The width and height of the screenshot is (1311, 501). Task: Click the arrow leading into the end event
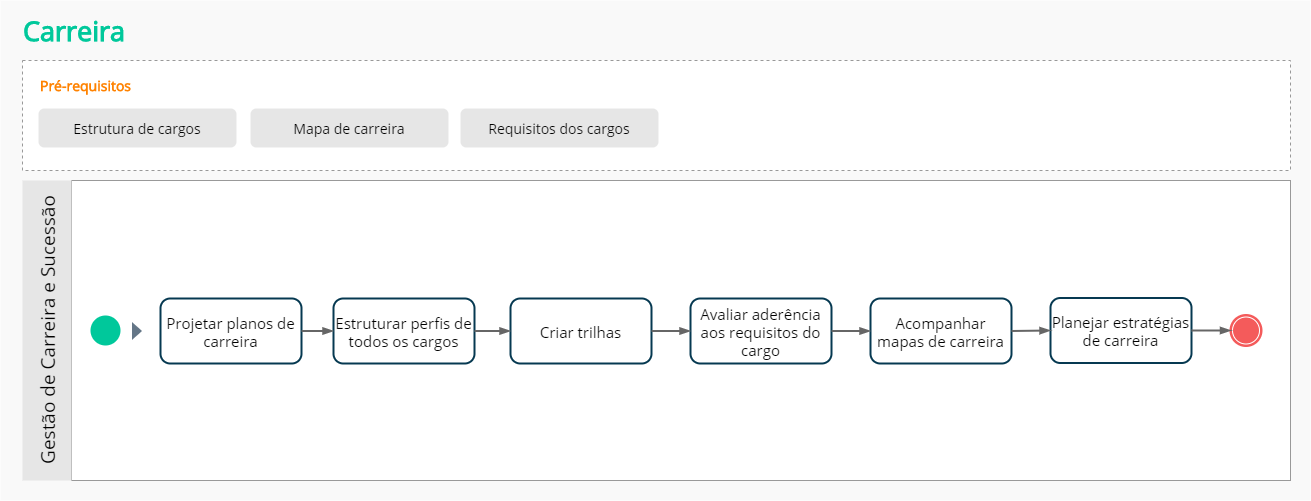coord(1211,330)
